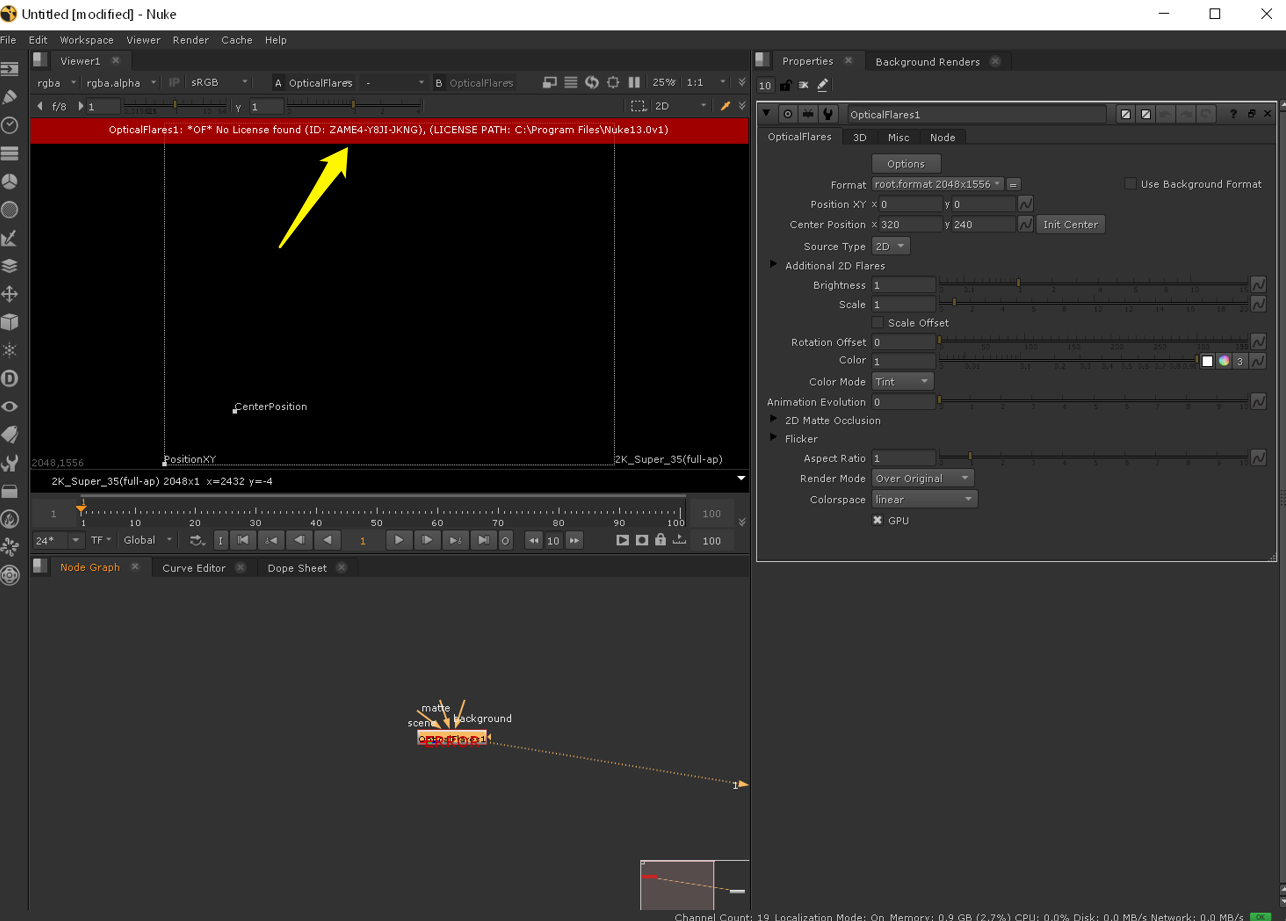Toggle the timeline lock icon
The width and height of the screenshot is (1286, 921).
(660, 540)
